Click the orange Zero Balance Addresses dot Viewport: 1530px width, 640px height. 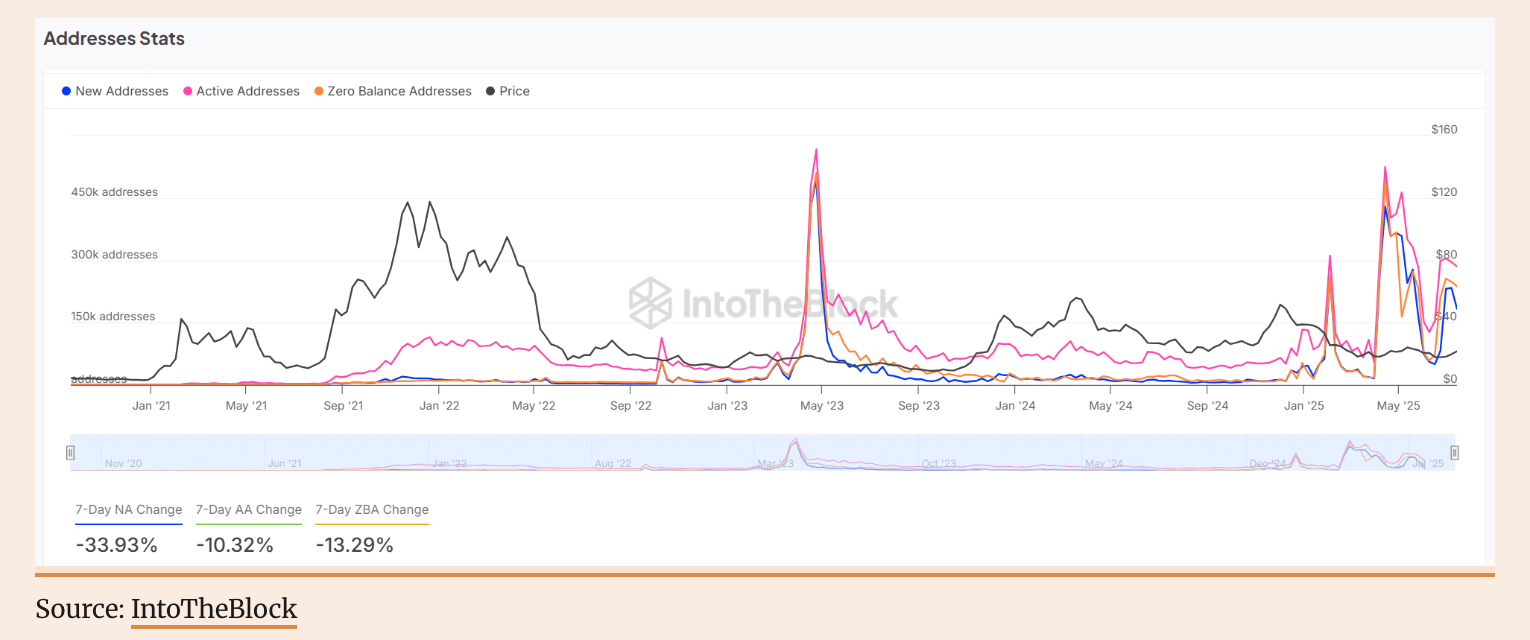(319, 91)
